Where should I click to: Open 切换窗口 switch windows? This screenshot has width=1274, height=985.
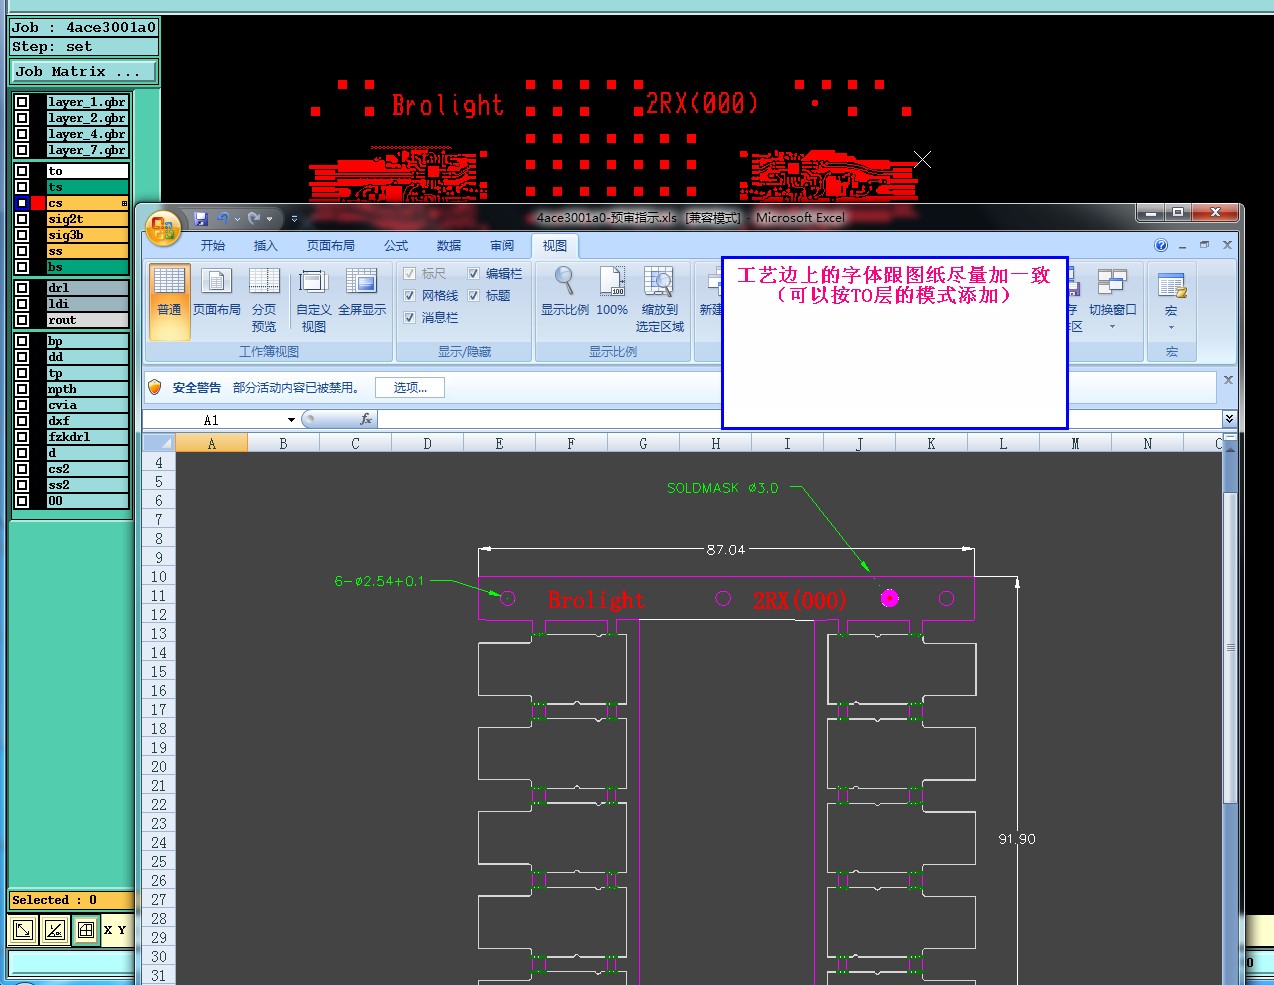(x=1112, y=300)
